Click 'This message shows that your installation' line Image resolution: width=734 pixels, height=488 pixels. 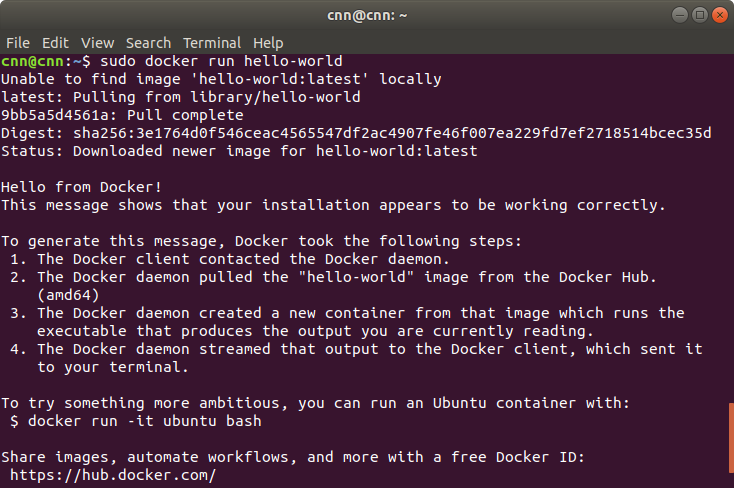[x=333, y=205]
